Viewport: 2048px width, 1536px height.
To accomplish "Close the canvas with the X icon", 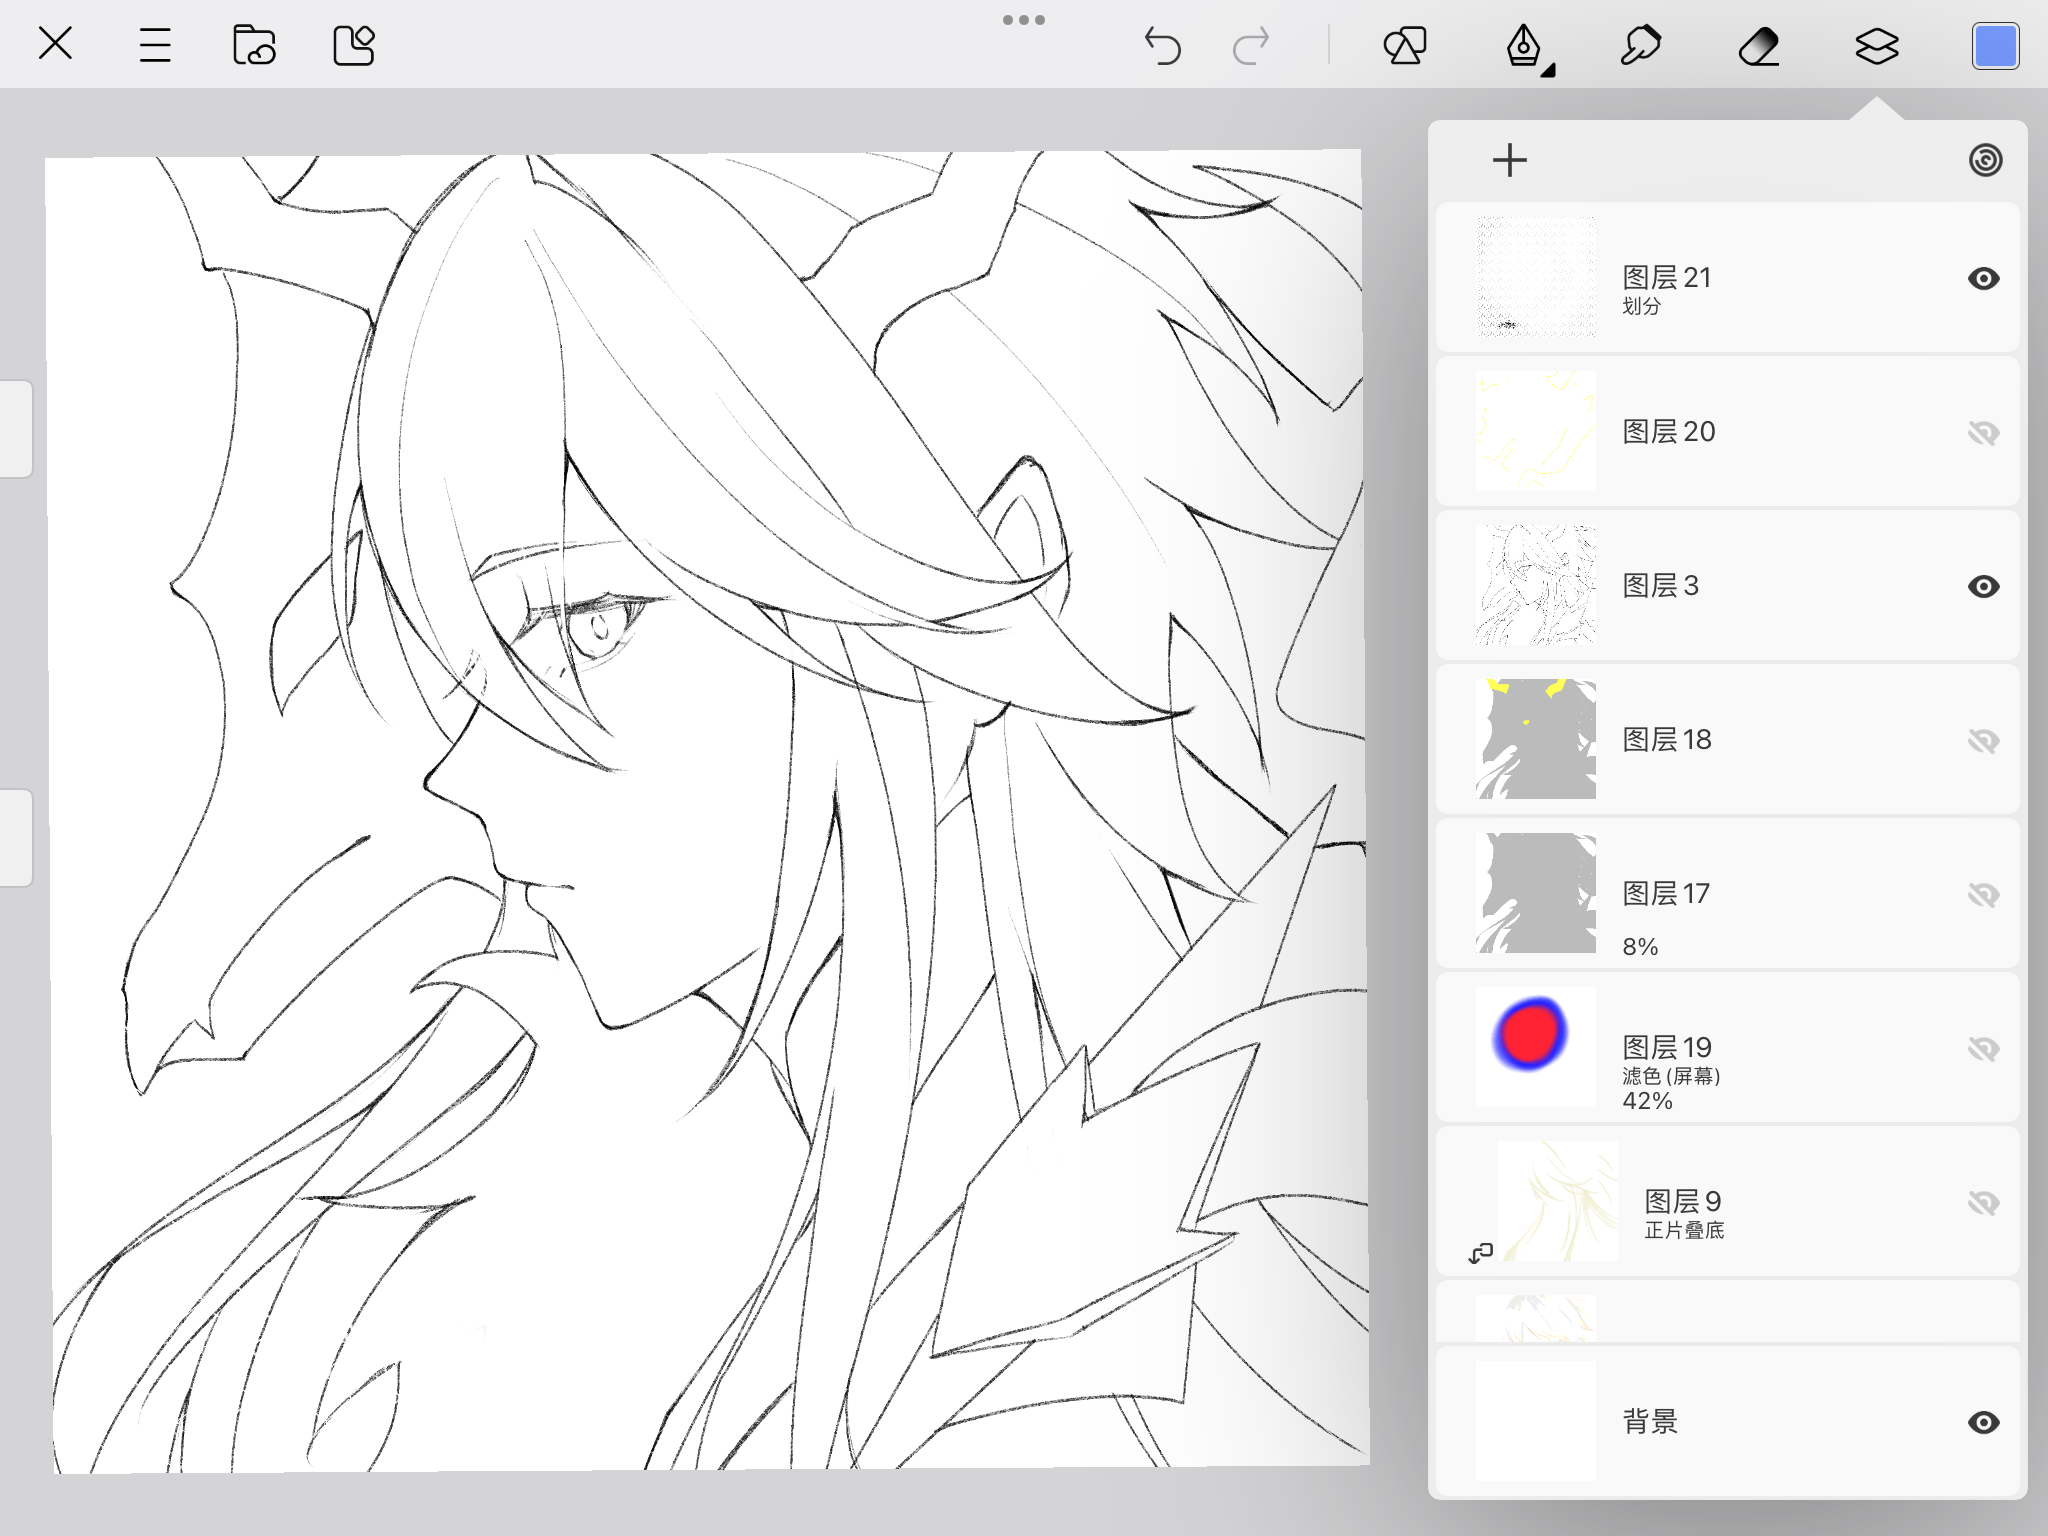I will 55,44.
